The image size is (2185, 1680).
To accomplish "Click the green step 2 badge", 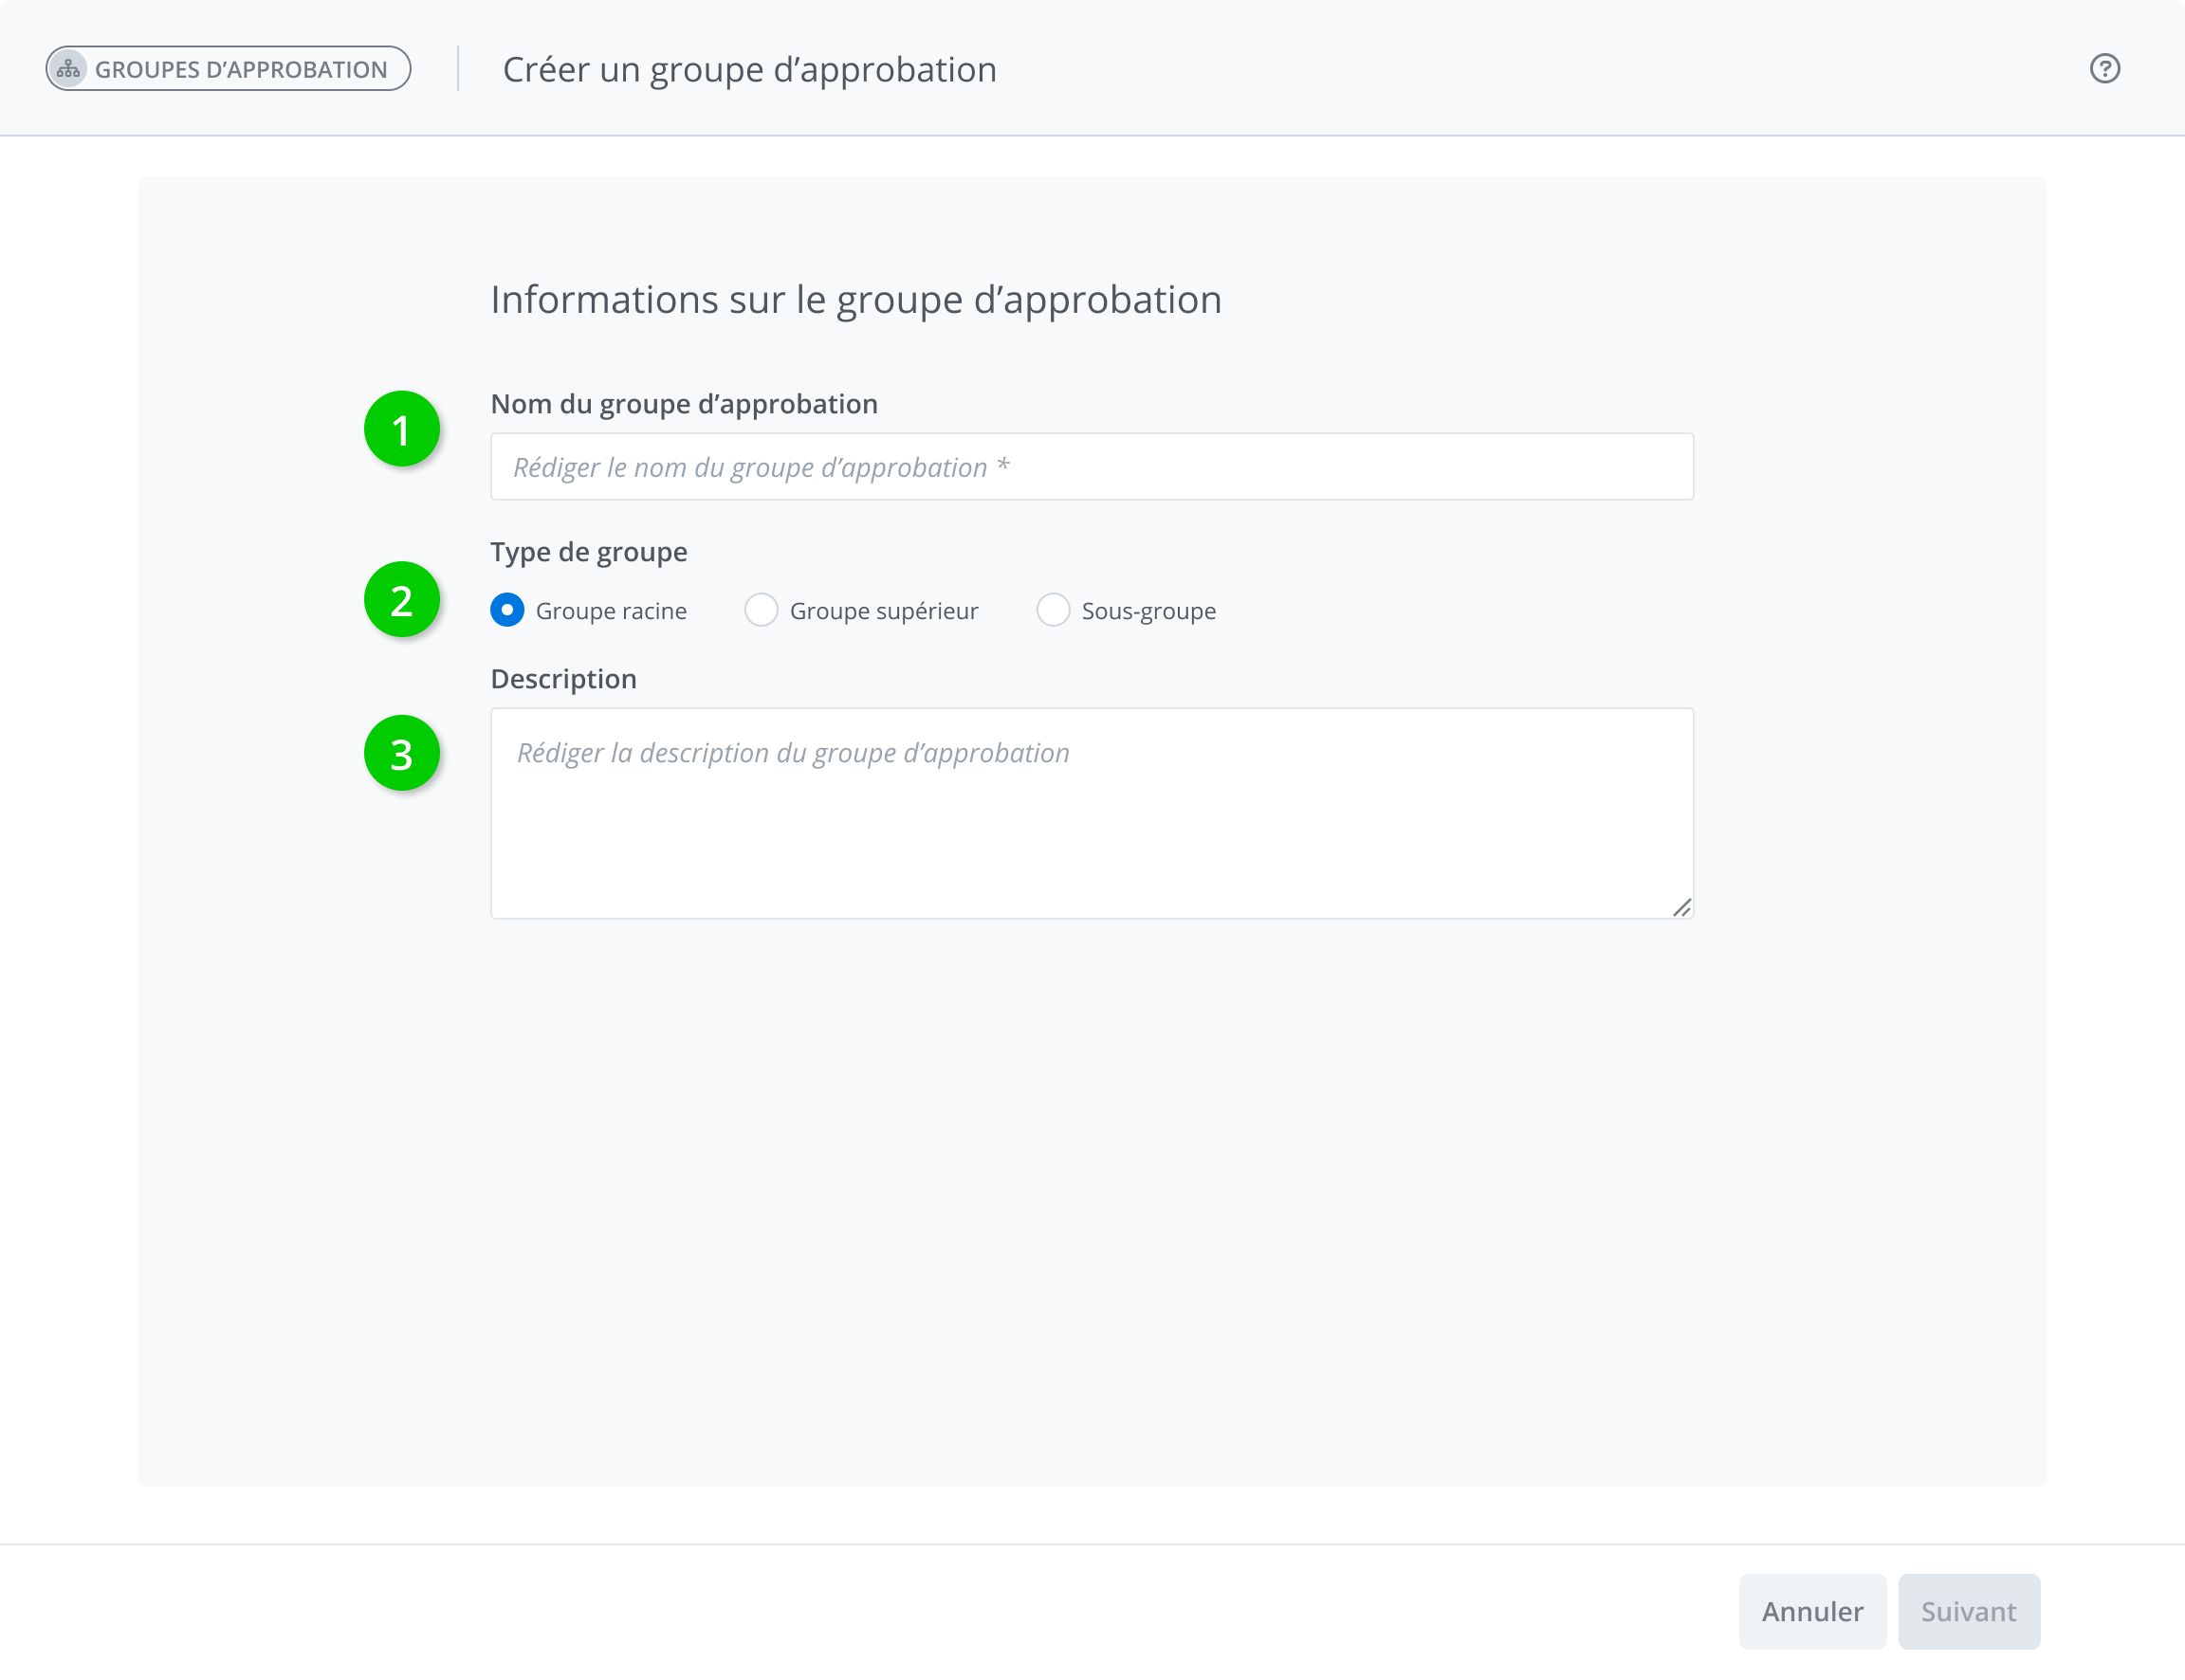I will point(402,600).
